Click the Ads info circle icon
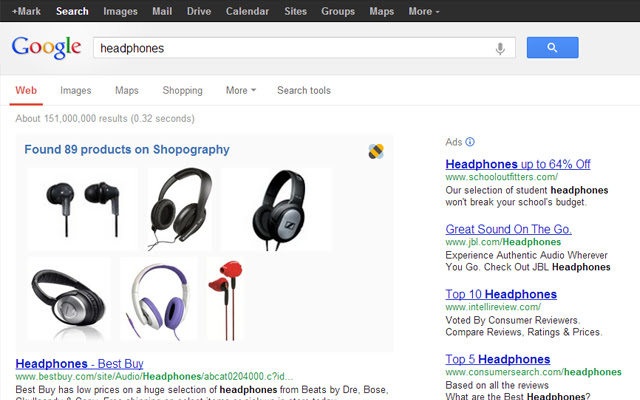 [x=470, y=142]
